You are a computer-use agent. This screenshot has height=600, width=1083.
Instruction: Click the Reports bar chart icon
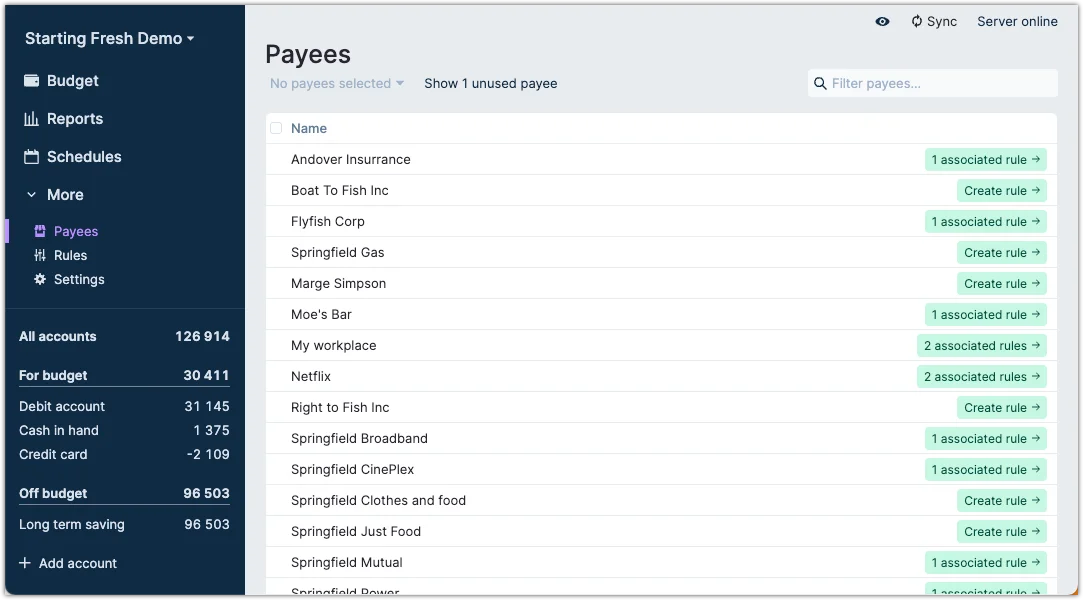pos(31,119)
